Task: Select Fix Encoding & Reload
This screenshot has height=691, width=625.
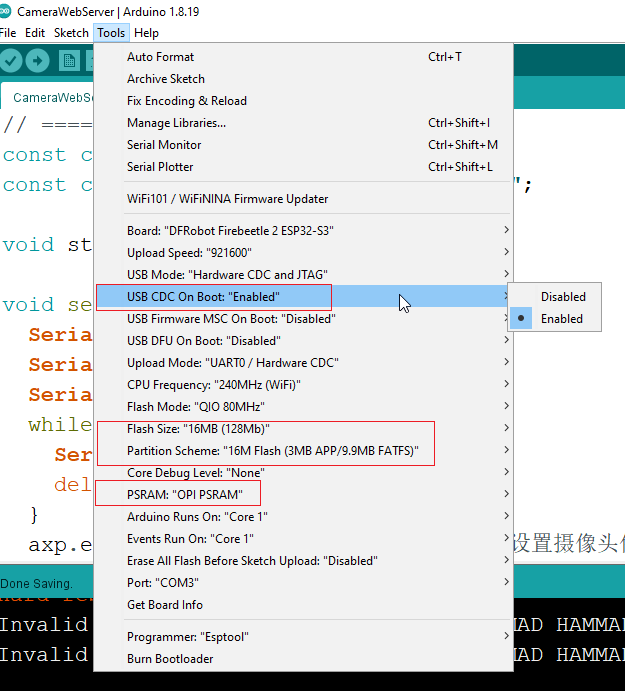Action: click(x=303, y=101)
